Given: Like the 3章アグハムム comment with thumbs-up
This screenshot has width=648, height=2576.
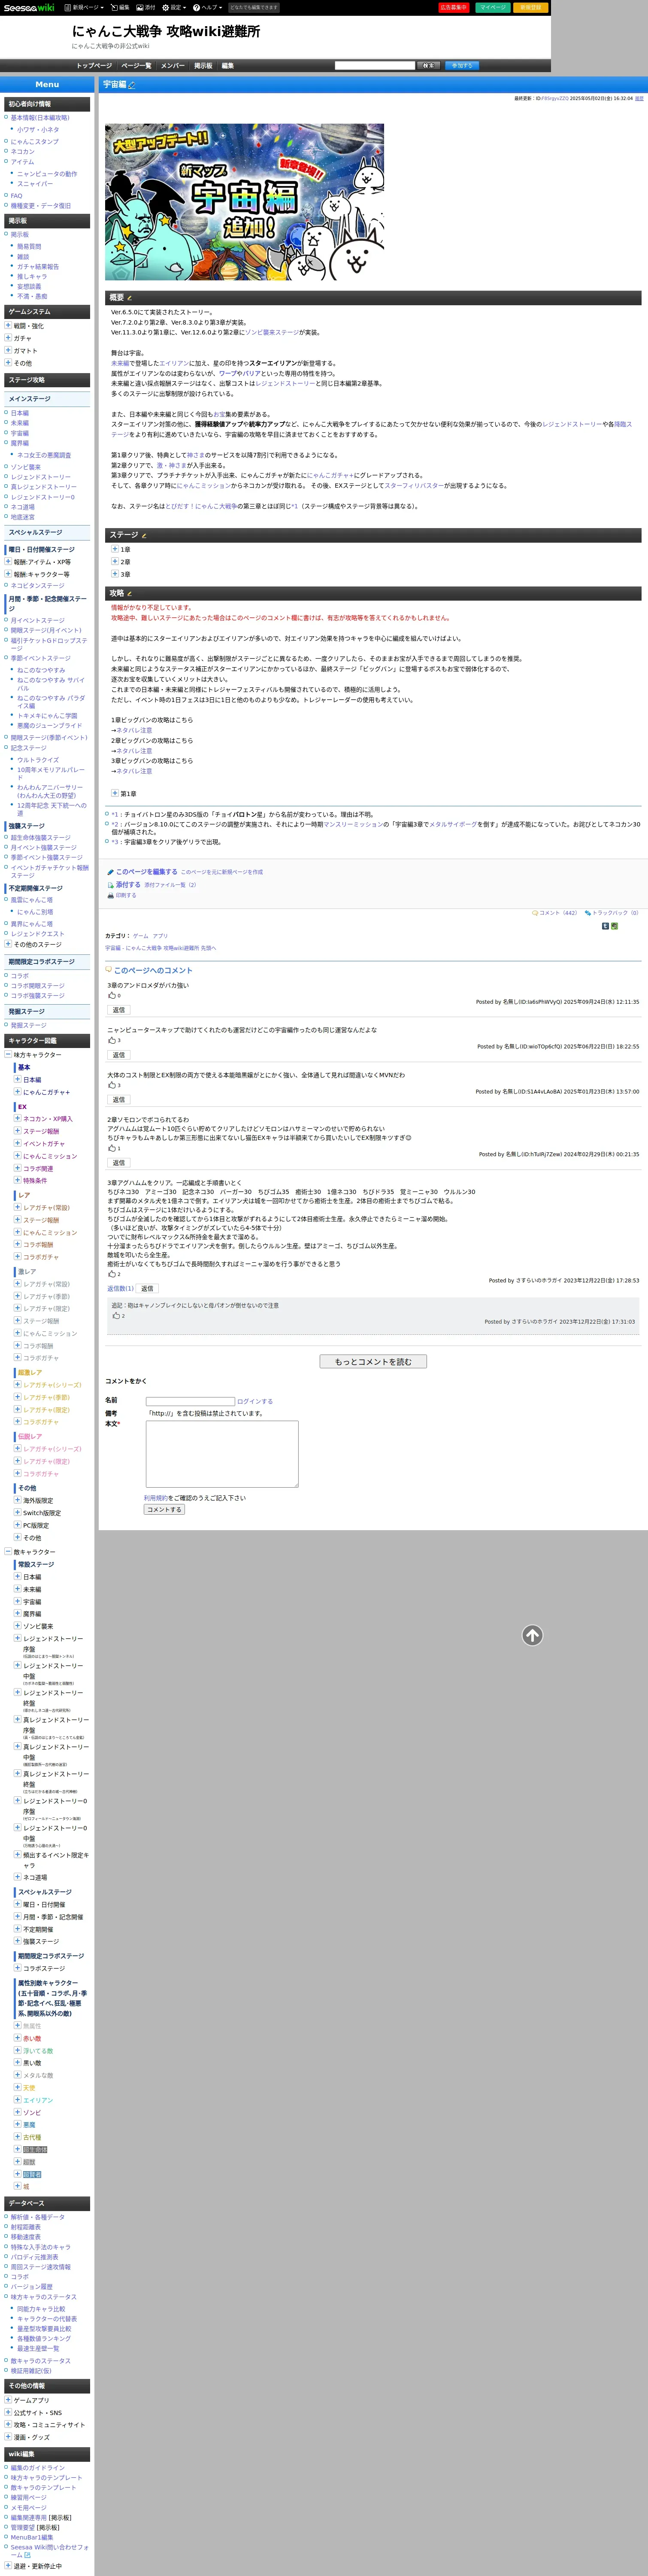Looking at the screenshot, I should [112, 1274].
